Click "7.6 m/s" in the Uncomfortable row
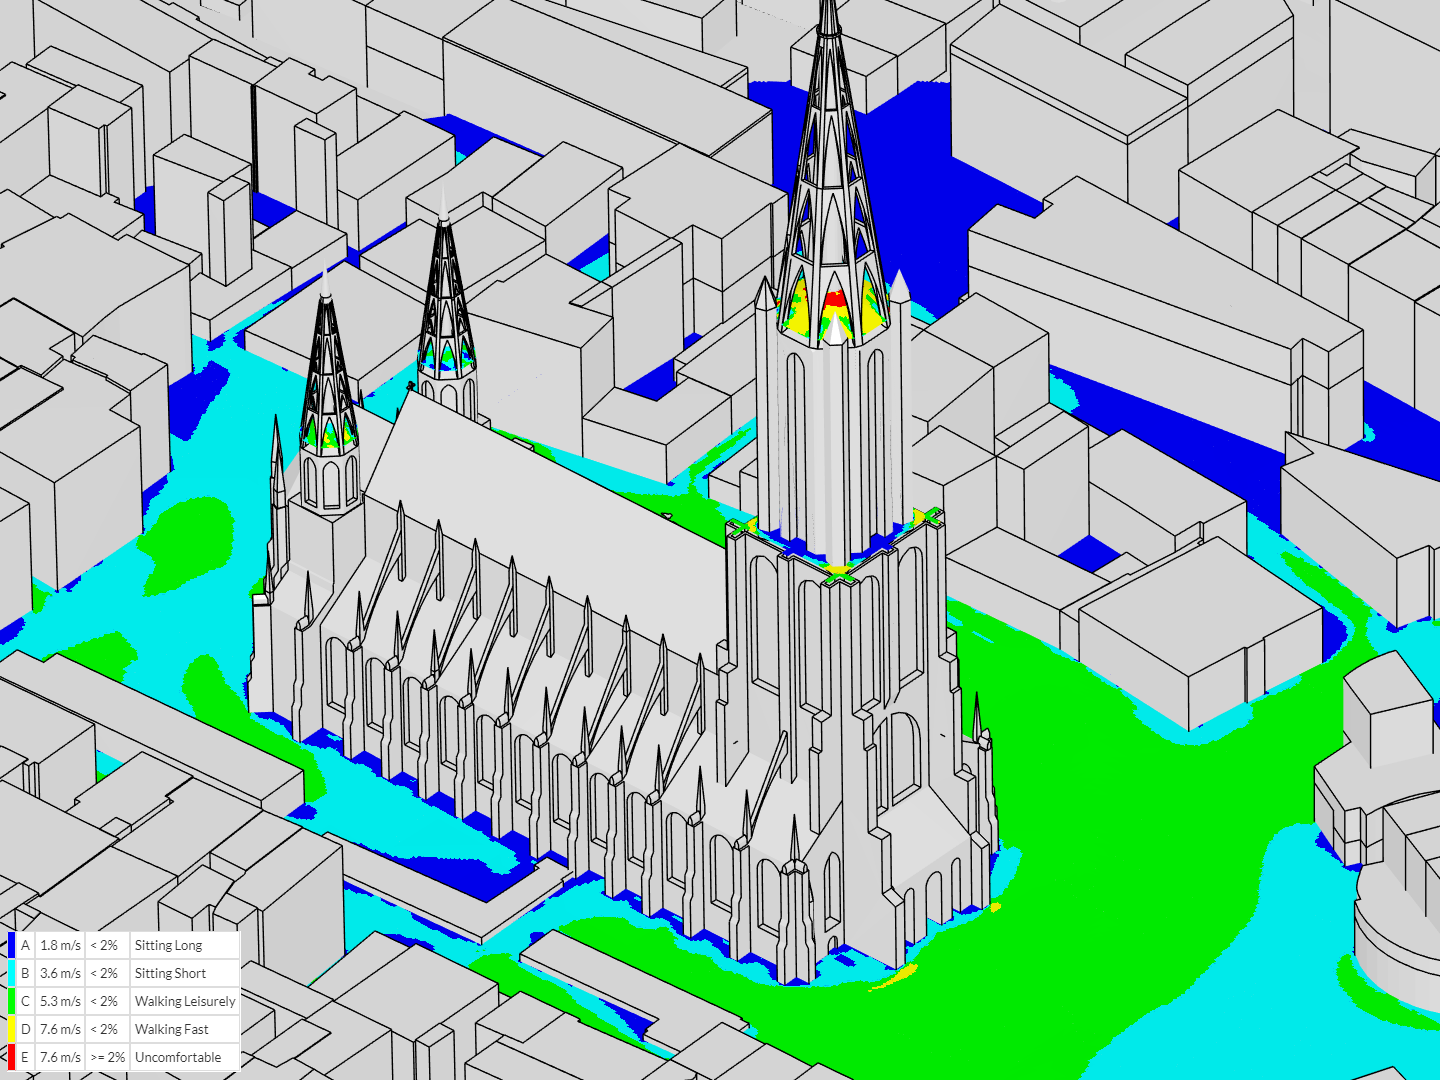Image resolution: width=1440 pixels, height=1080 pixels. point(60,1057)
